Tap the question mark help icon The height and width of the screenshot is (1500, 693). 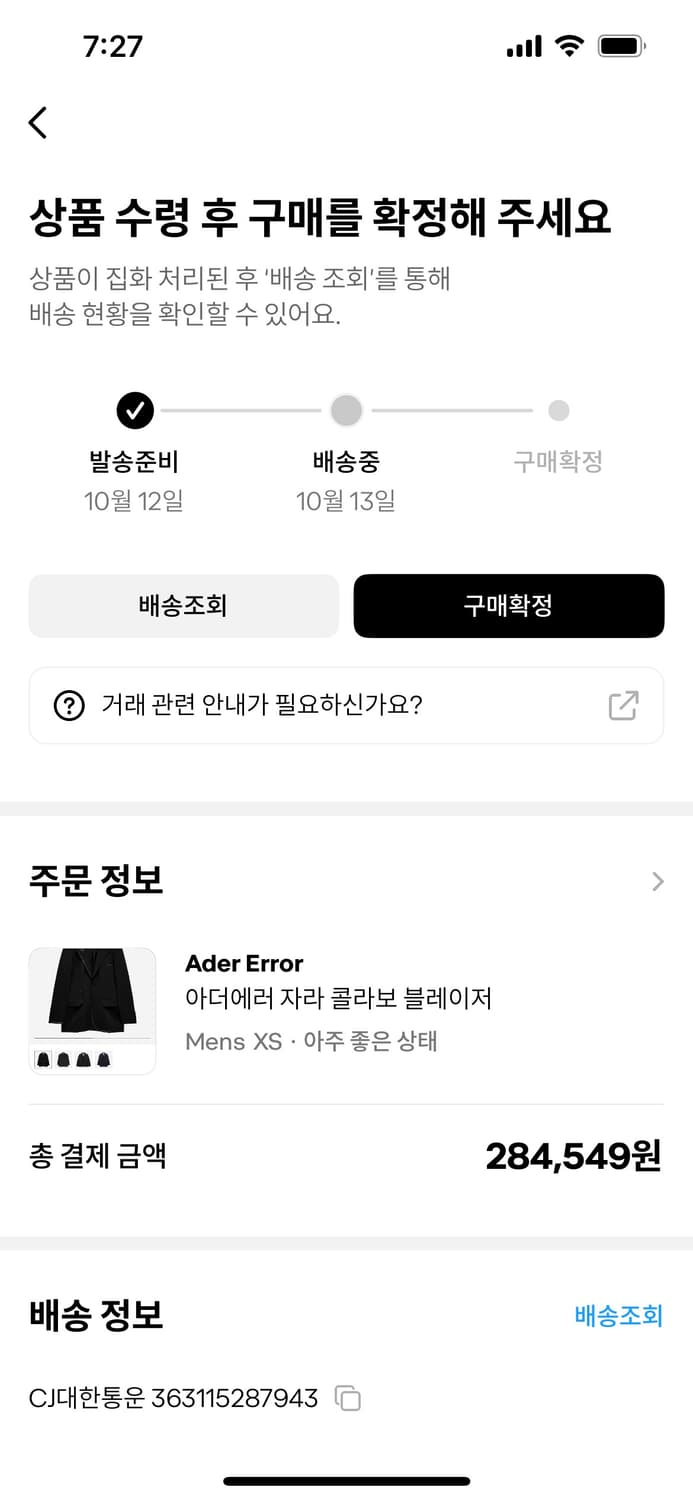click(x=68, y=706)
